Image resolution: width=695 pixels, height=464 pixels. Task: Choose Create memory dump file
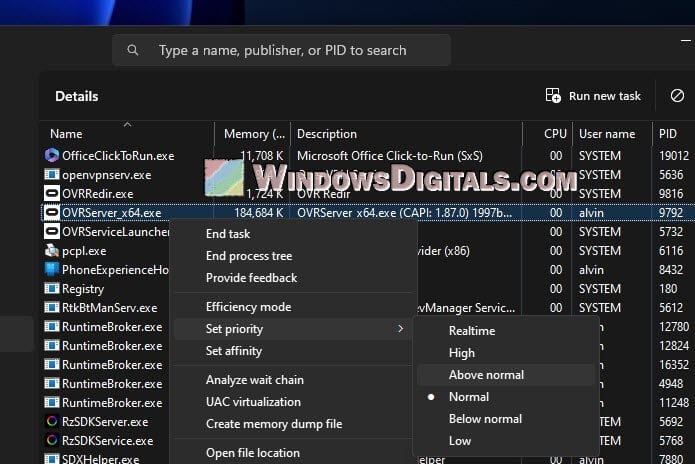coord(274,424)
